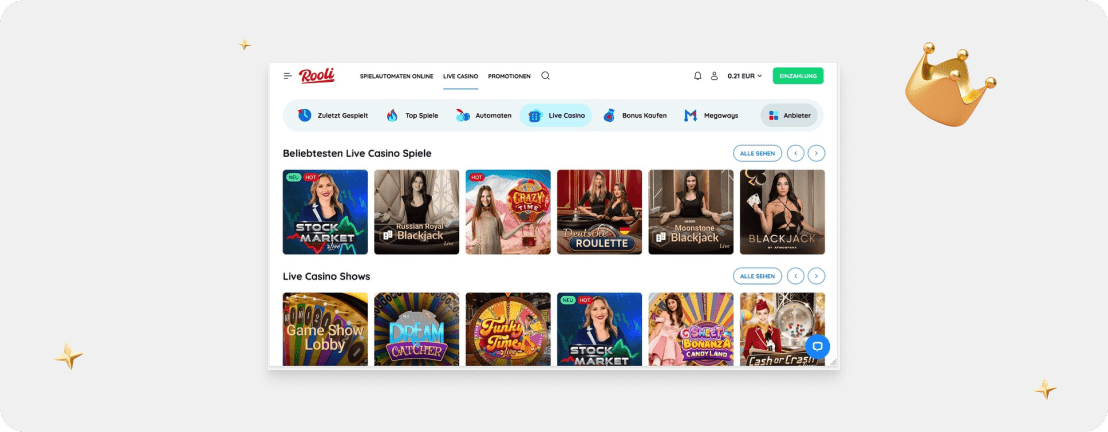Click Alle Sehen for Beliebtesten Live Casino Spiele
The width and height of the screenshot is (1108, 432).
(x=758, y=153)
